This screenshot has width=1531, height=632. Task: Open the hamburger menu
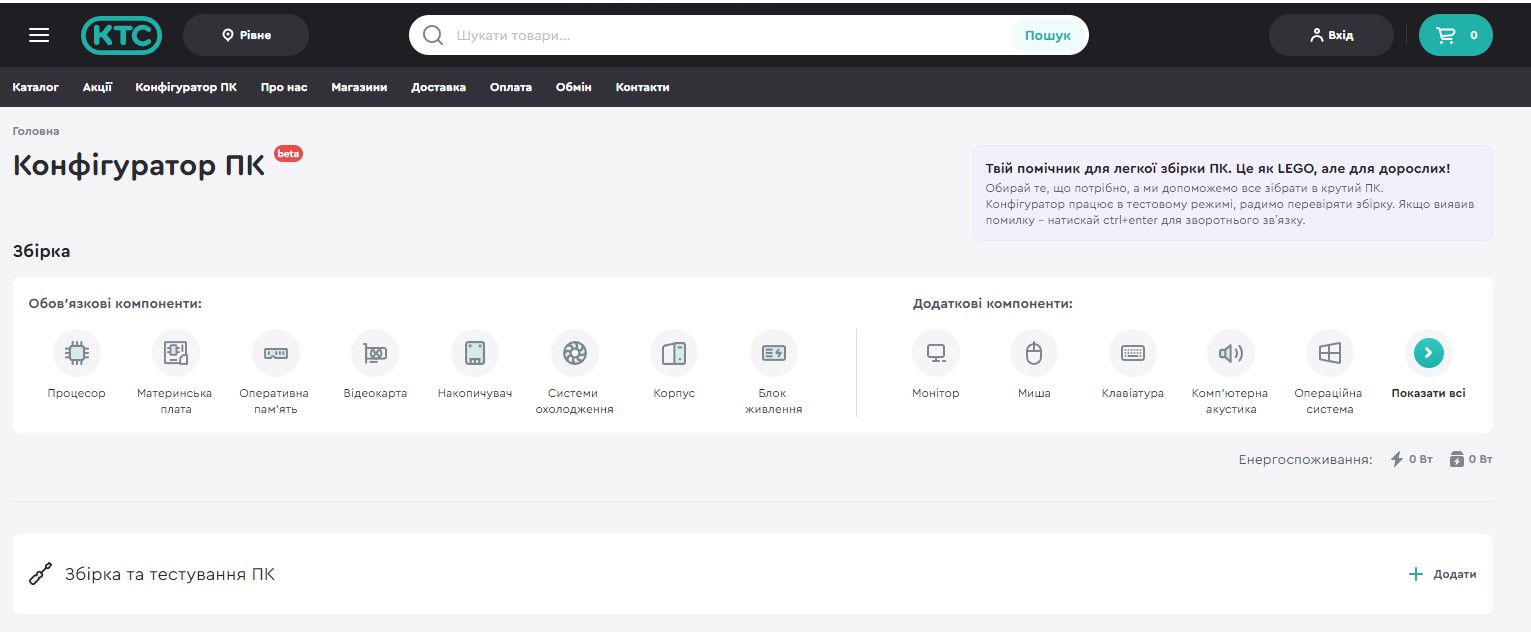[39, 35]
